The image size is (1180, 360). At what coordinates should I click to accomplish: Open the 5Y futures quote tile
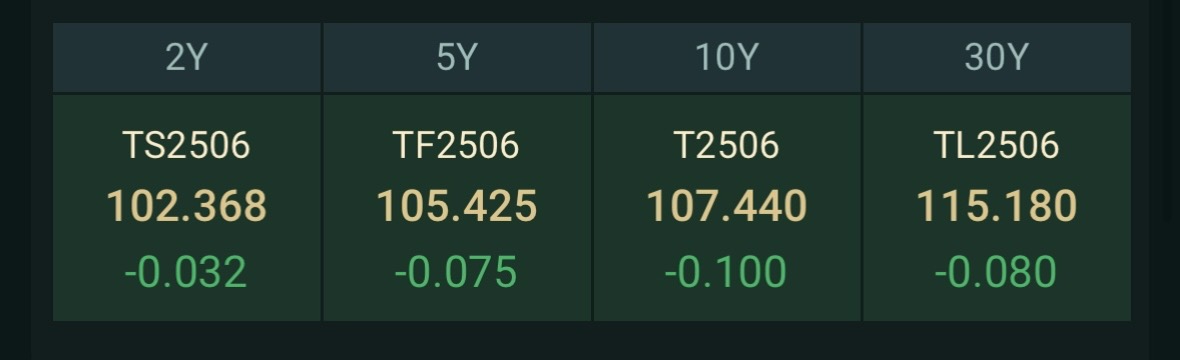(457, 208)
